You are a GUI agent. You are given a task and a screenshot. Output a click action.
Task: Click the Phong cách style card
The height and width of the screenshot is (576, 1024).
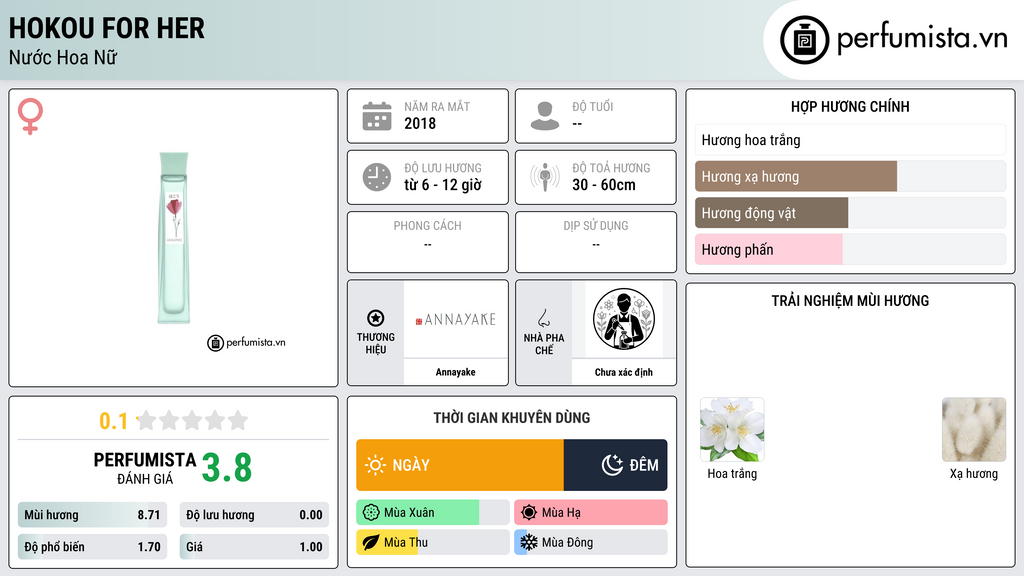428,242
